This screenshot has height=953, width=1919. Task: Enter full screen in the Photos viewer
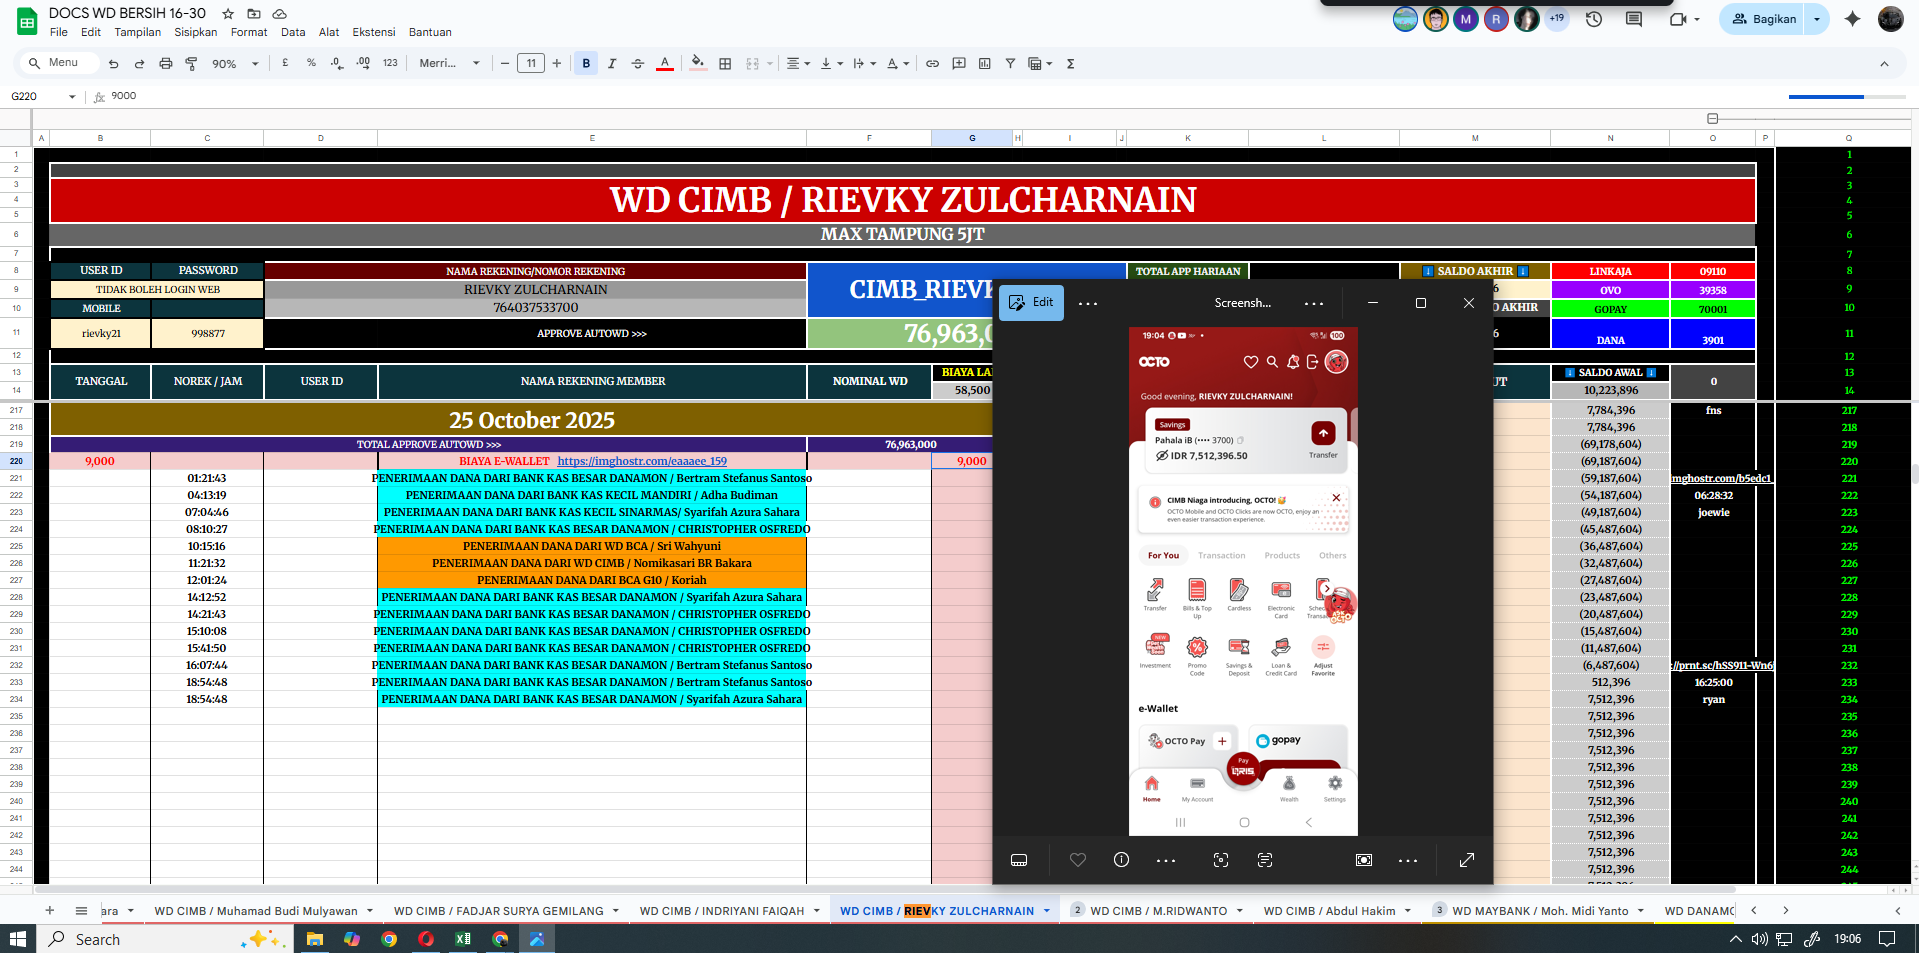coord(1467,860)
